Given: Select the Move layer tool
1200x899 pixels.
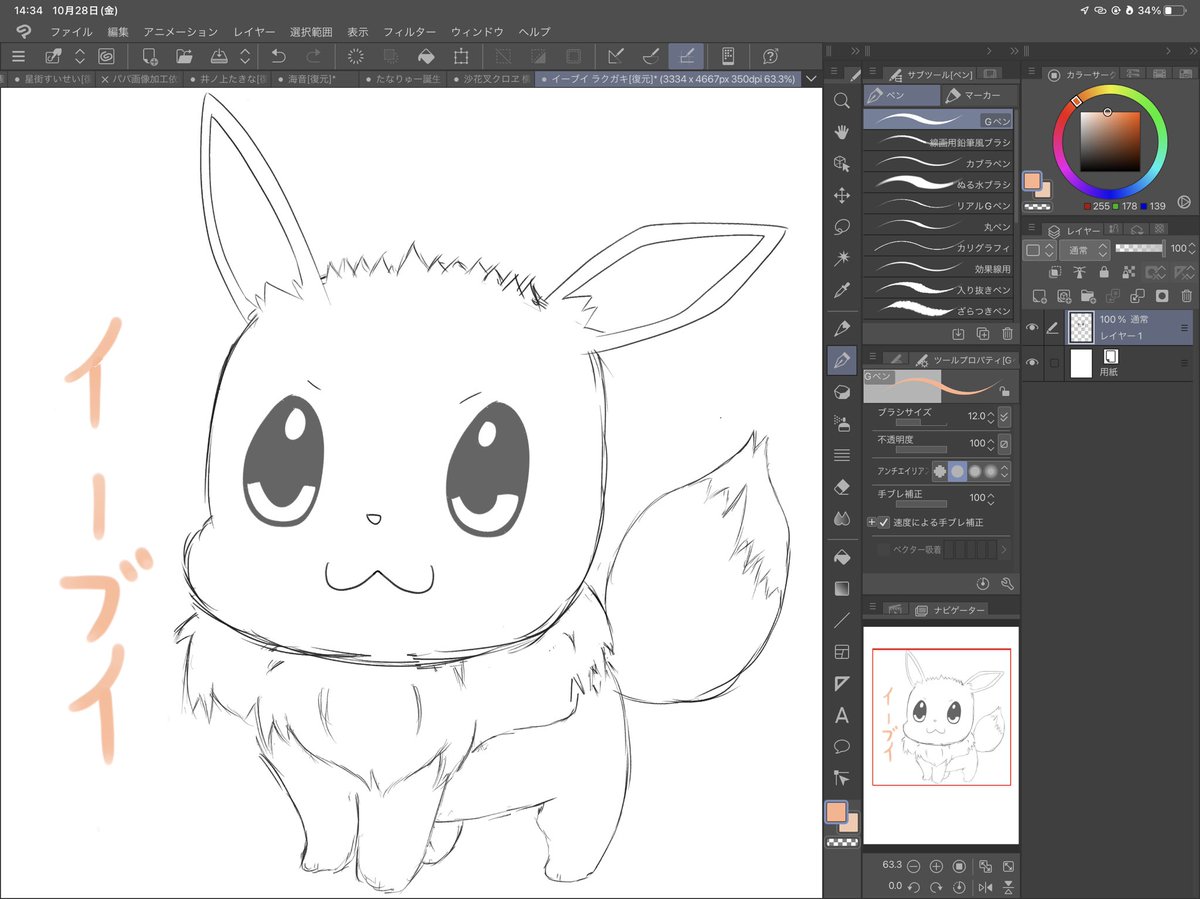Looking at the screenshot, I should point(842,195).
